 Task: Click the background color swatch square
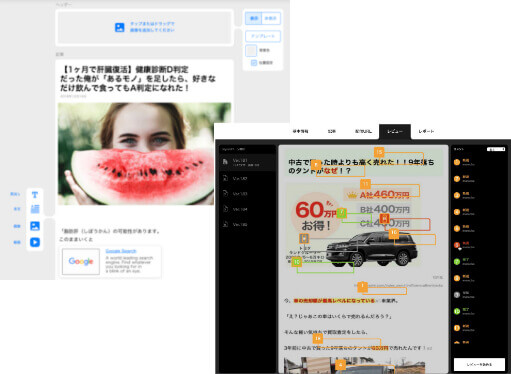(251, 51)
